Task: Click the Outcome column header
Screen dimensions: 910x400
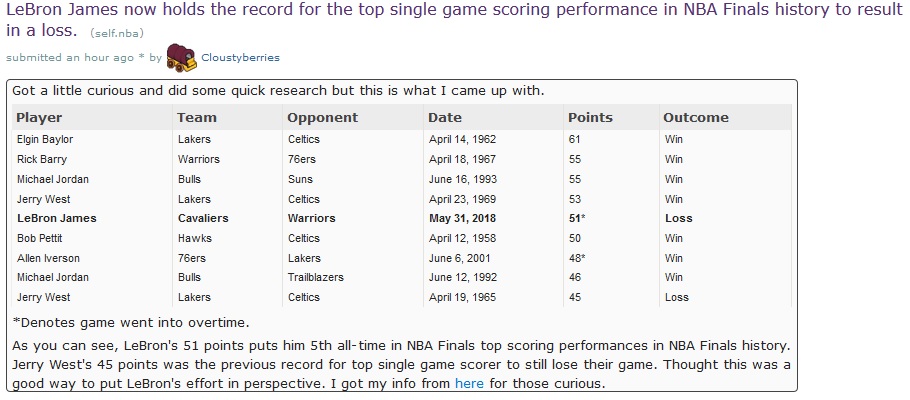Action: [696, 117]
